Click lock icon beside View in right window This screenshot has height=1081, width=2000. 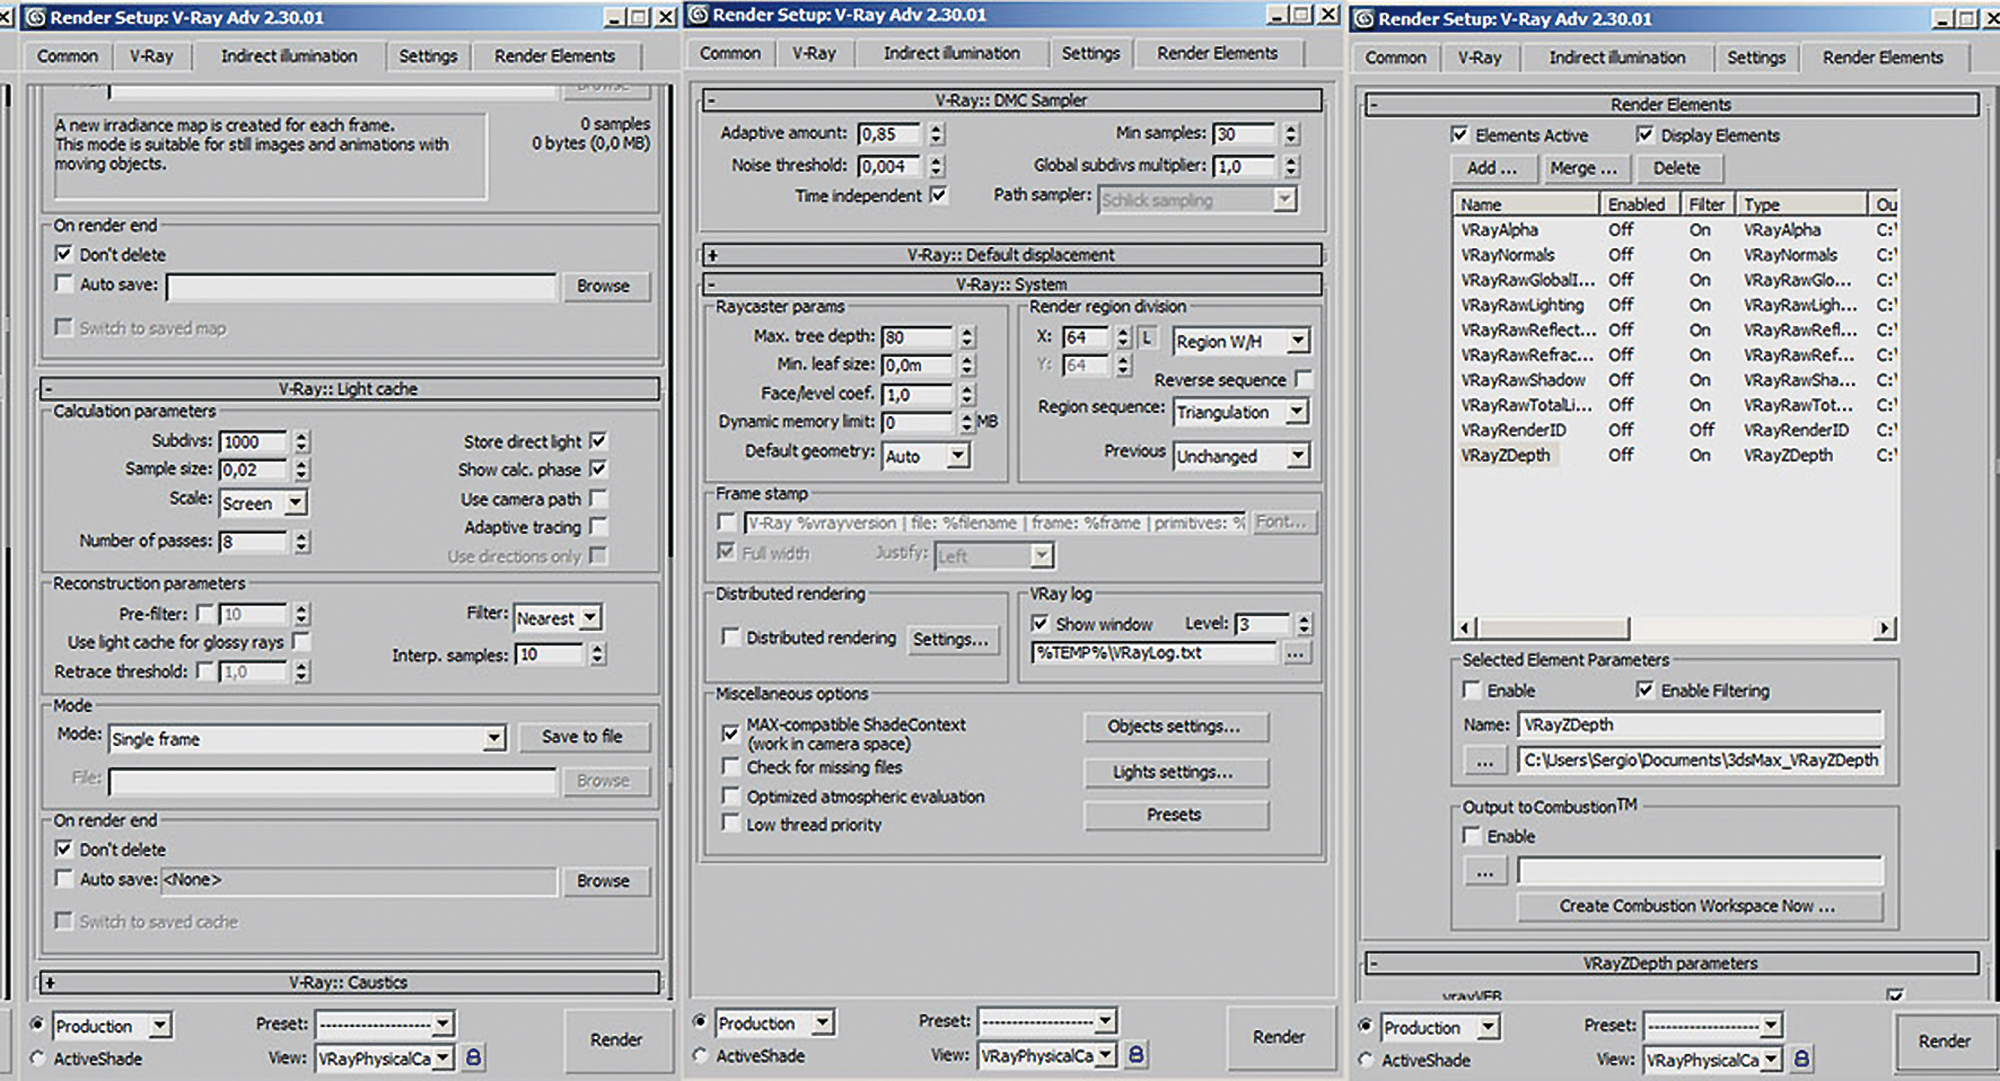coord(1801,1058)
